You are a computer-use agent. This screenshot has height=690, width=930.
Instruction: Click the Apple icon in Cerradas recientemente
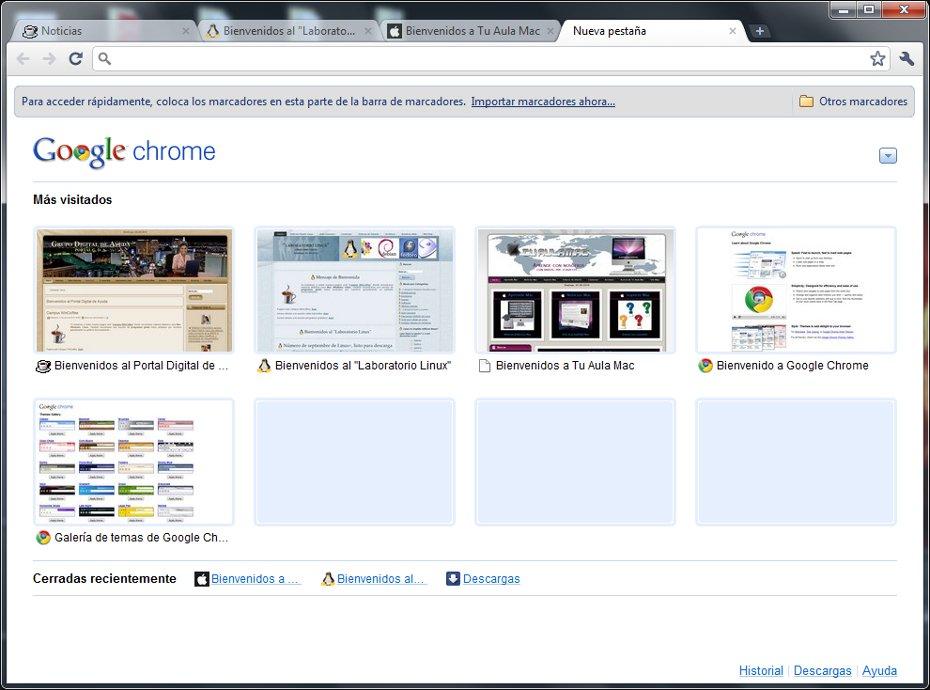click(x=202, y=579)
